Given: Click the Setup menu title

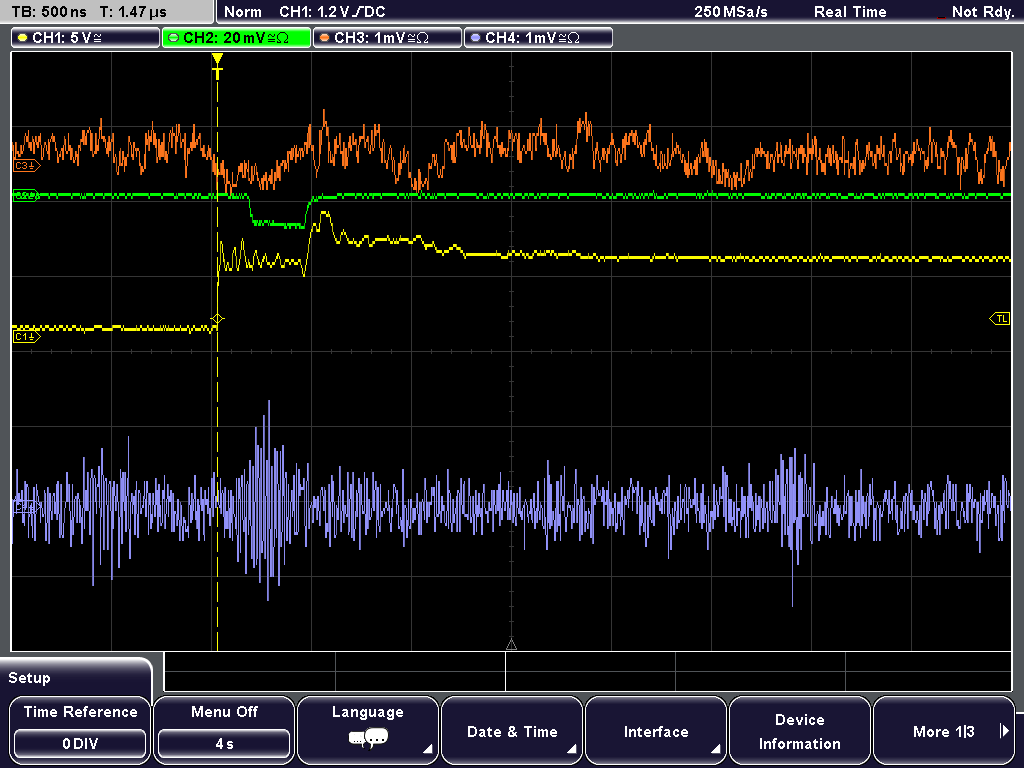Looking at the screenshot, I should [x=29, y=678].
